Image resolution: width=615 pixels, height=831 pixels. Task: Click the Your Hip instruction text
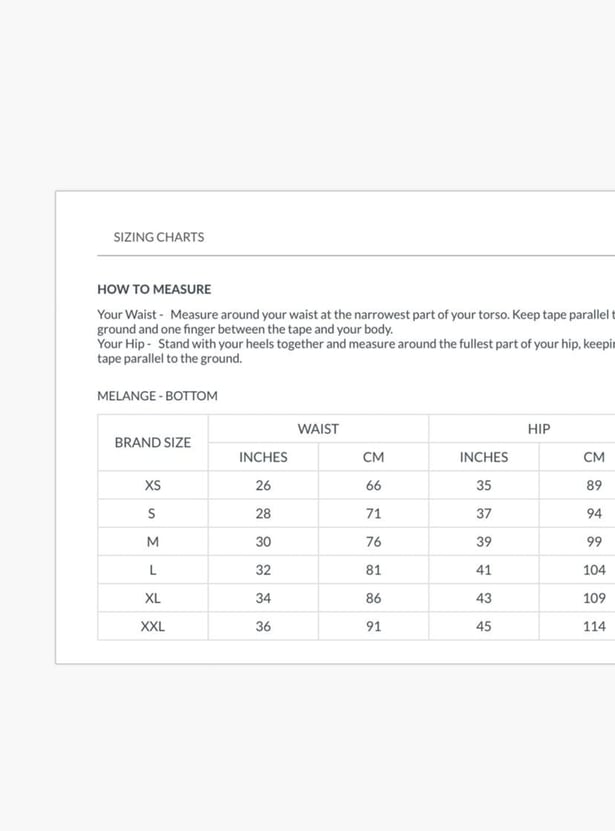356,351
